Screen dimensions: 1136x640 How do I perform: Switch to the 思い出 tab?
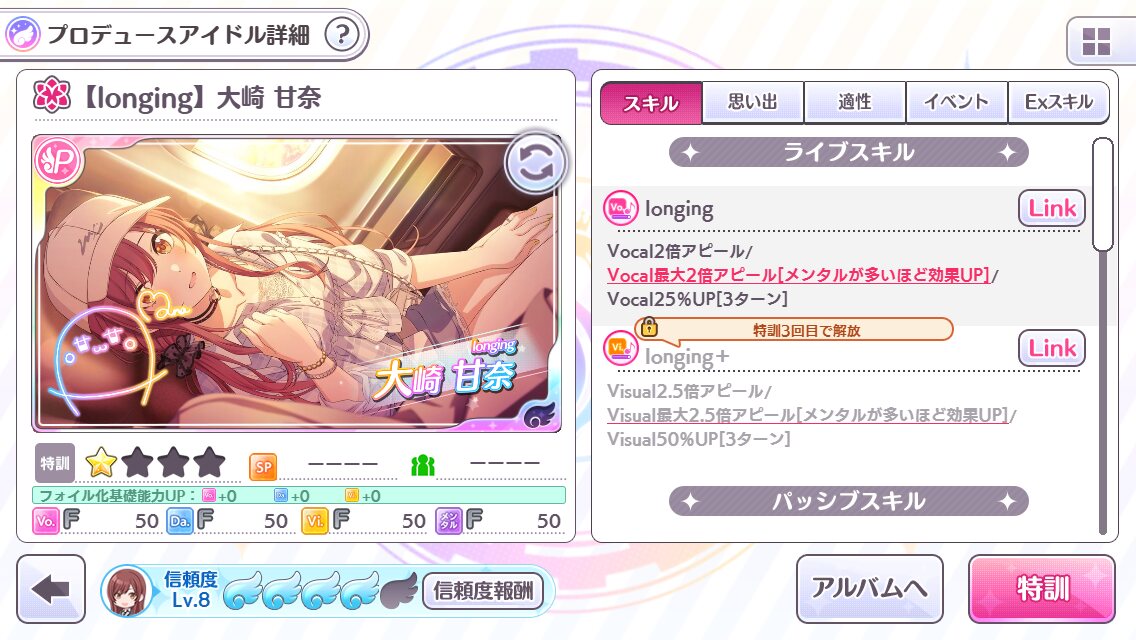[x=753, y=102]
